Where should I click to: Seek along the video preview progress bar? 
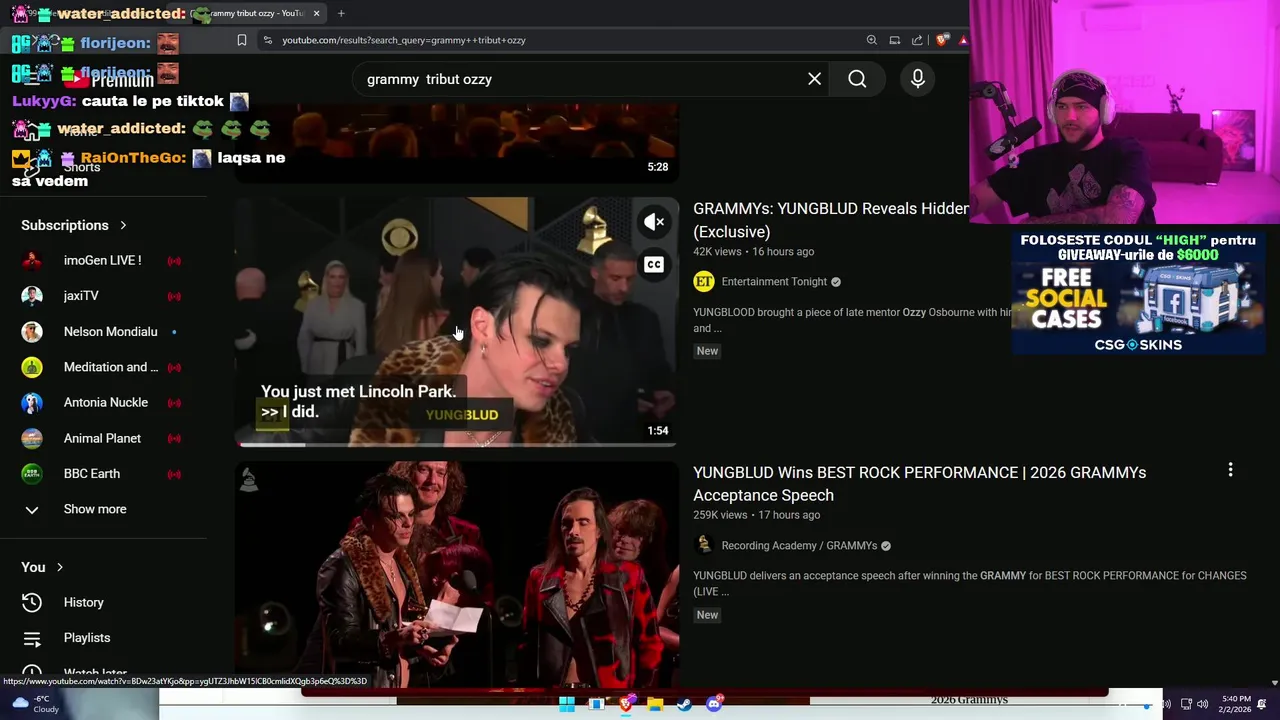pos(457,444)
